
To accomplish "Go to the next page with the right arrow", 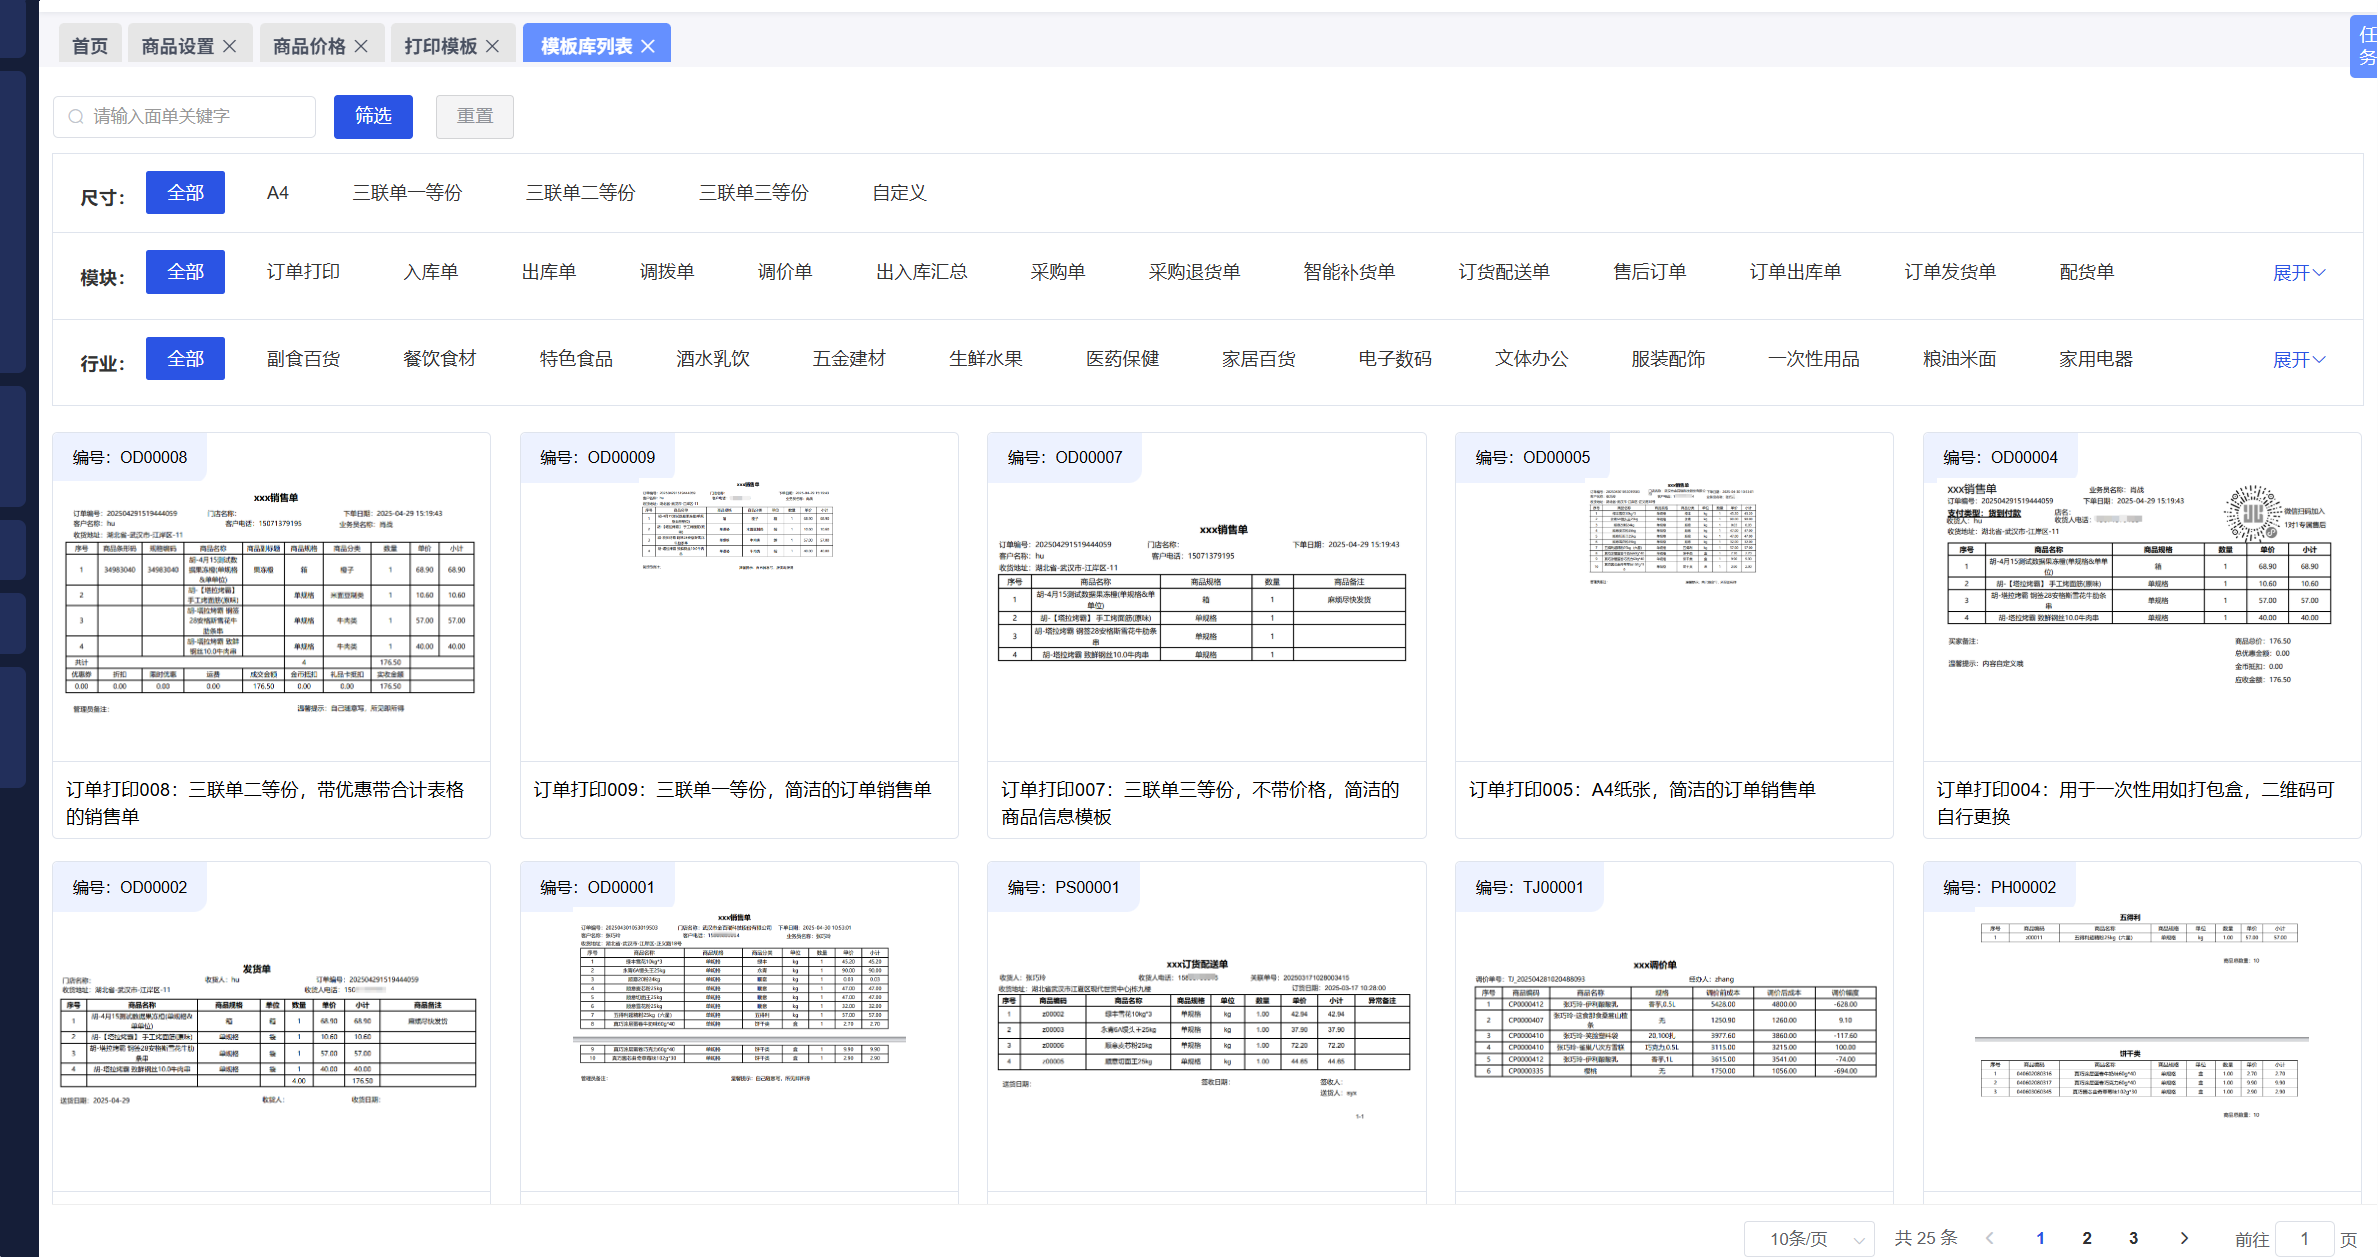I will (x=2184, y=1238).
